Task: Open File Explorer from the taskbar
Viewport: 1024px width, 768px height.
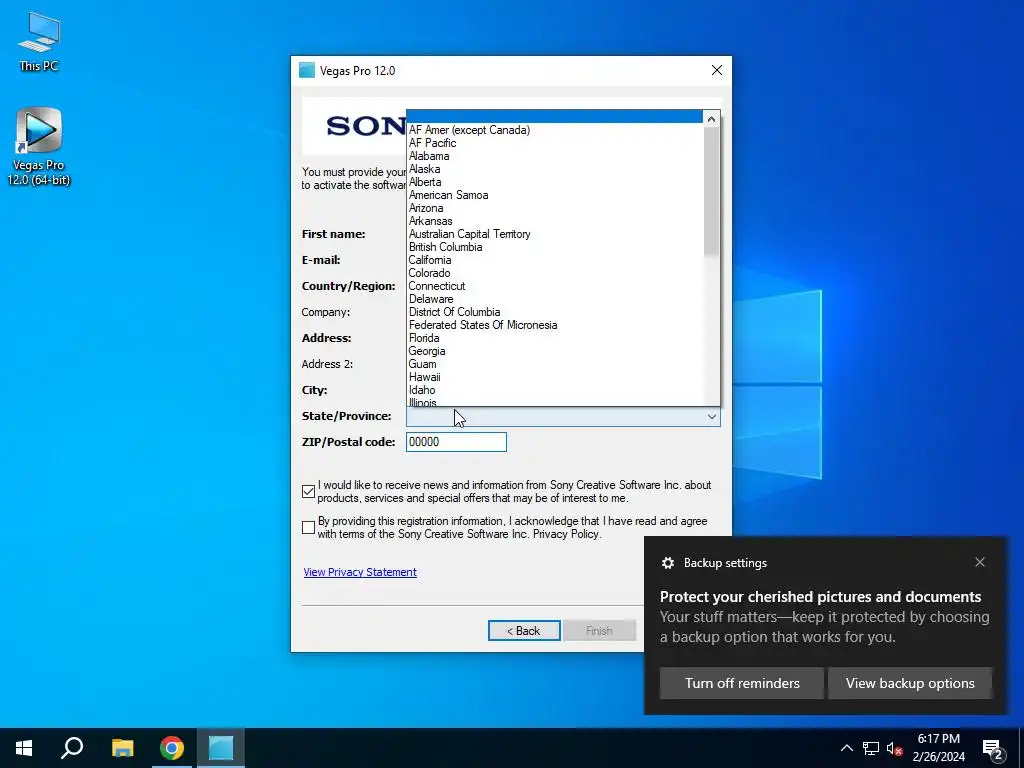Action: [122, 748]
